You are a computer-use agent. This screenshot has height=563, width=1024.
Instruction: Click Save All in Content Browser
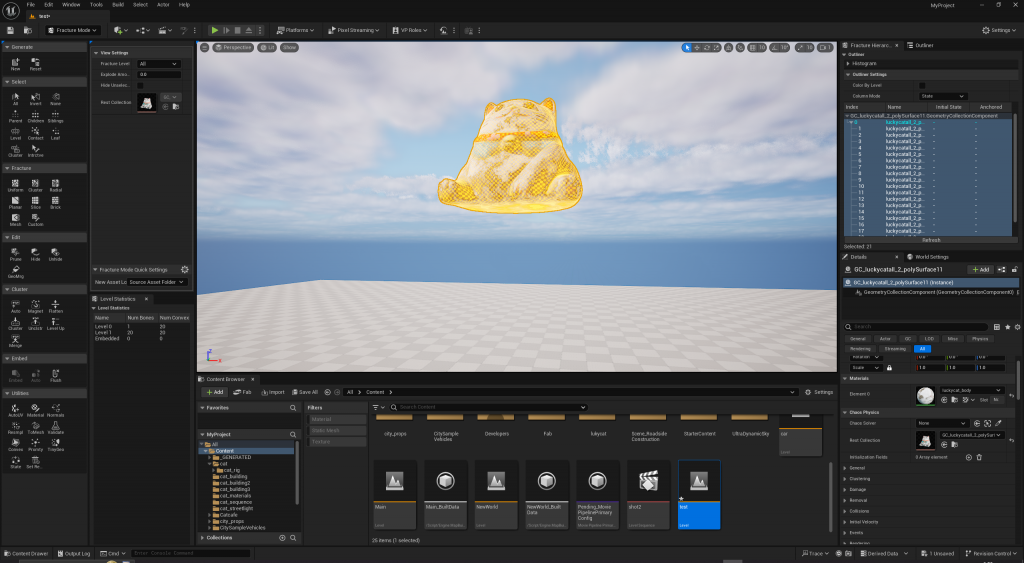(304, 392)
